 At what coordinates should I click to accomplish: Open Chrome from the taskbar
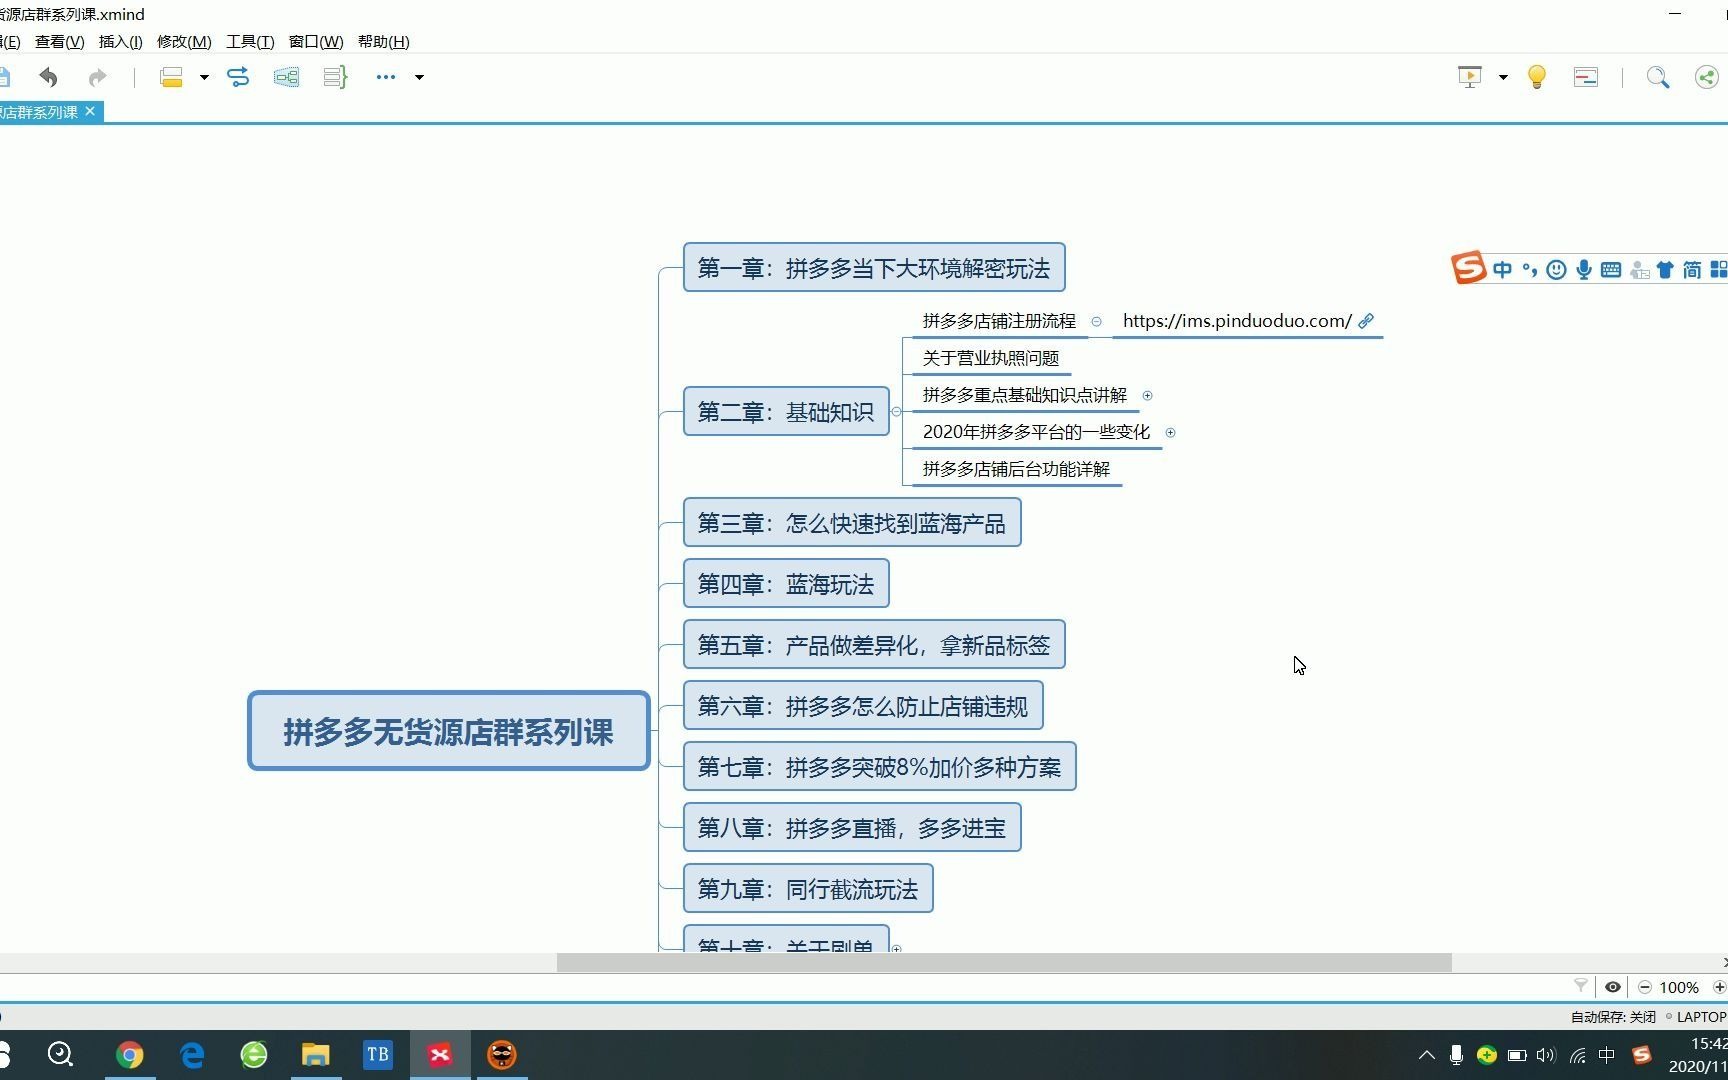click(x=130, y=1055)
